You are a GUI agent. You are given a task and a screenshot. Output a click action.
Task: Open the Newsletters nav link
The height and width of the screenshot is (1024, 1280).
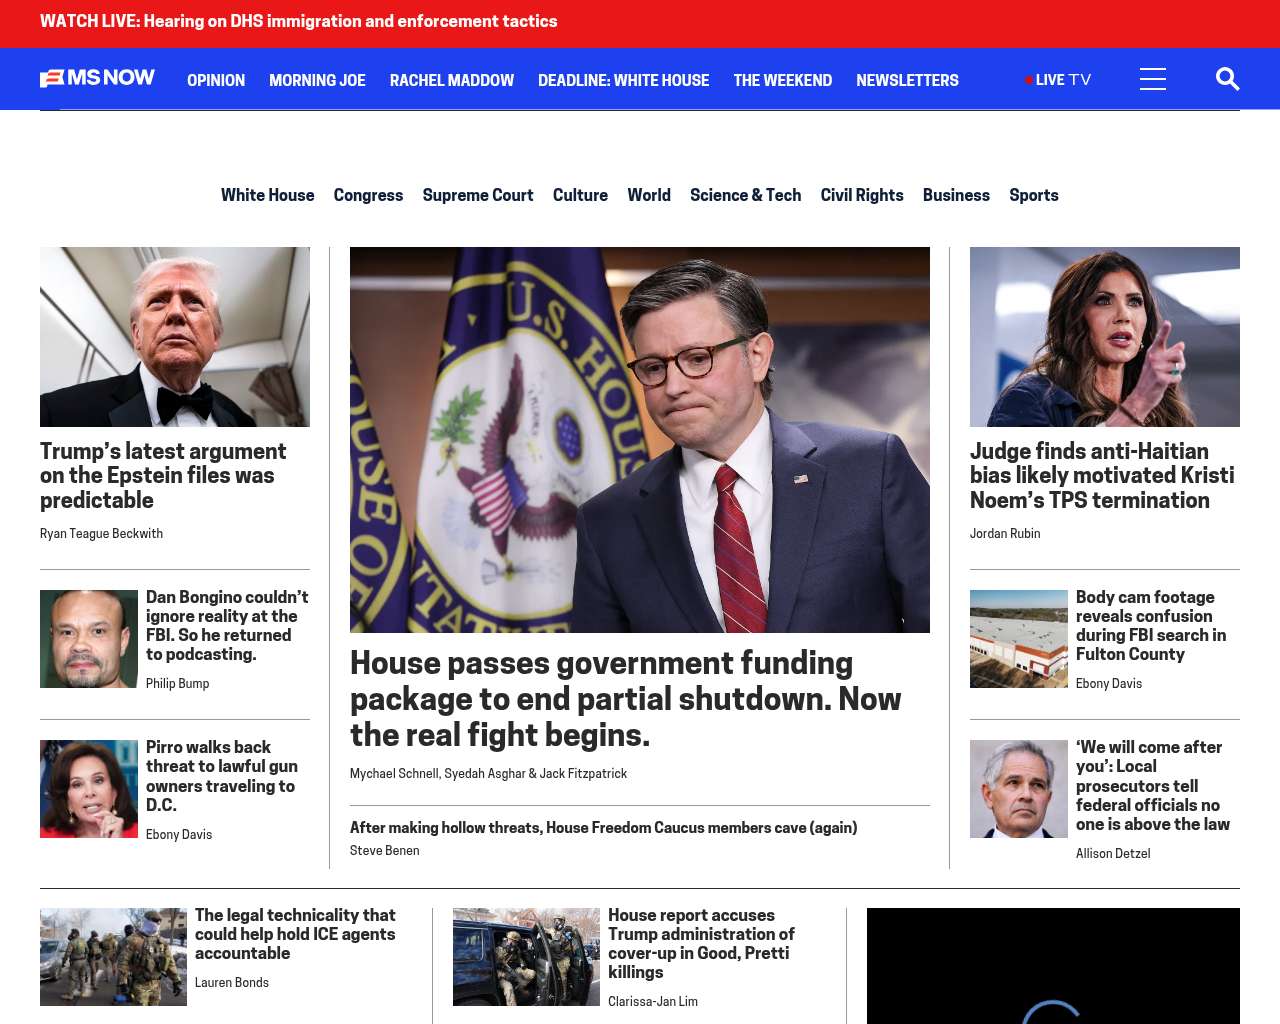(x=907, y=80)
